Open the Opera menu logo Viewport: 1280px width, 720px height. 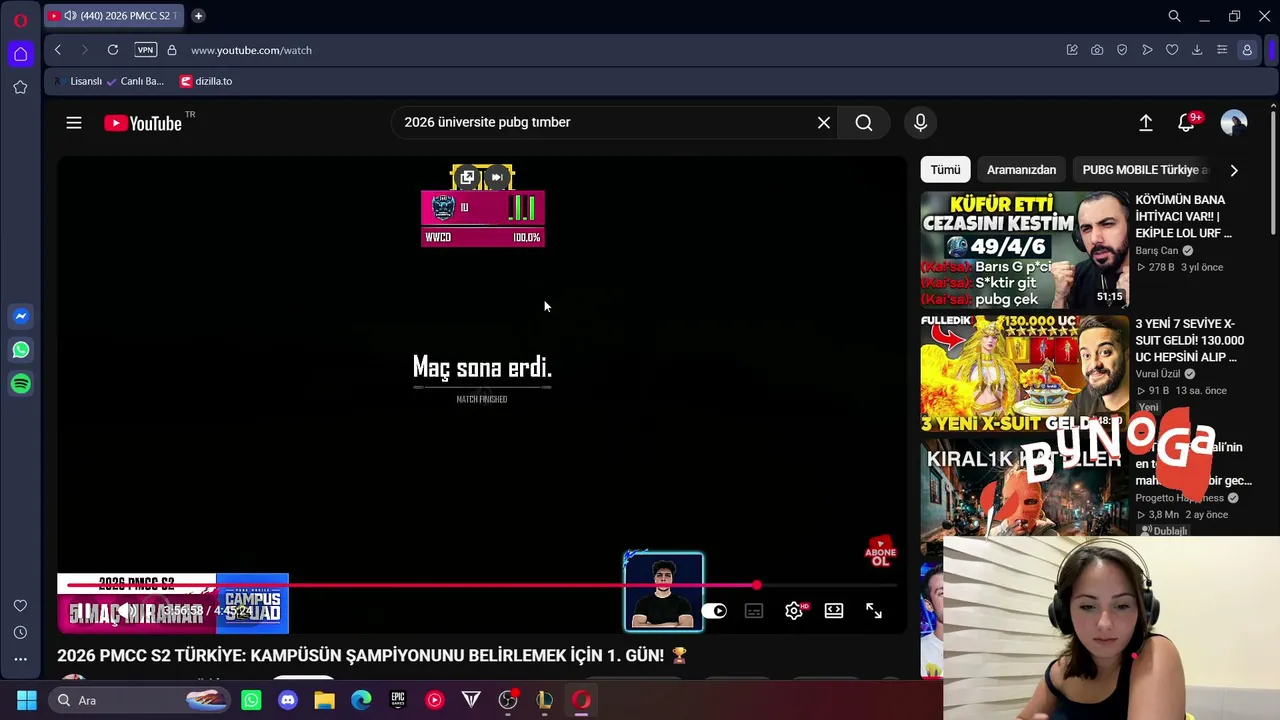[20, 20]
